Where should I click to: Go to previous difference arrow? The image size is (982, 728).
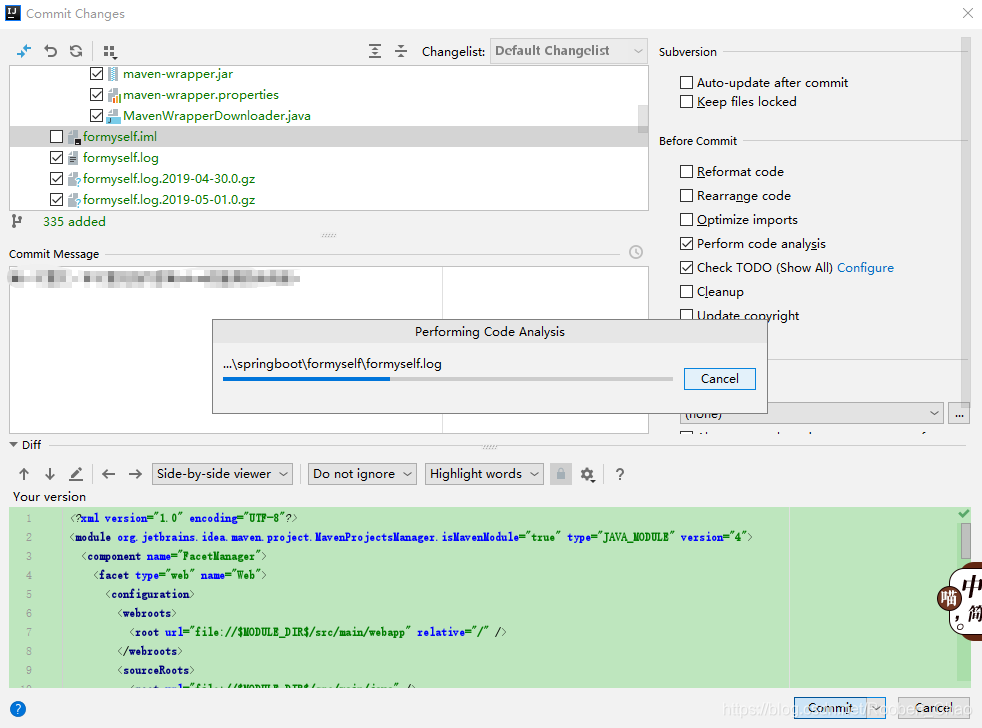coord(24,474)
